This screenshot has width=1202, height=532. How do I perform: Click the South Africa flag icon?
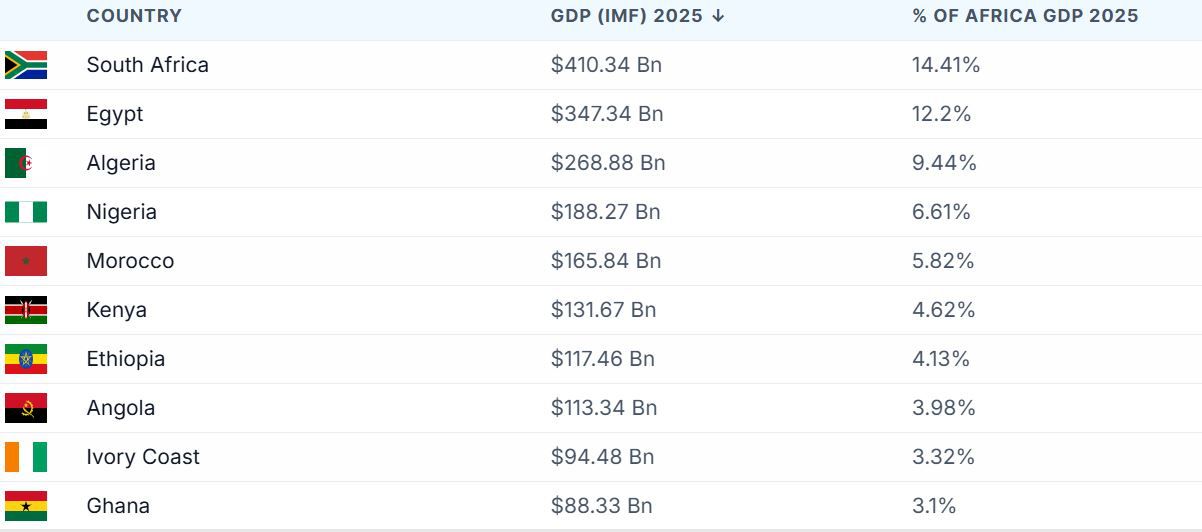coord(26,65)
